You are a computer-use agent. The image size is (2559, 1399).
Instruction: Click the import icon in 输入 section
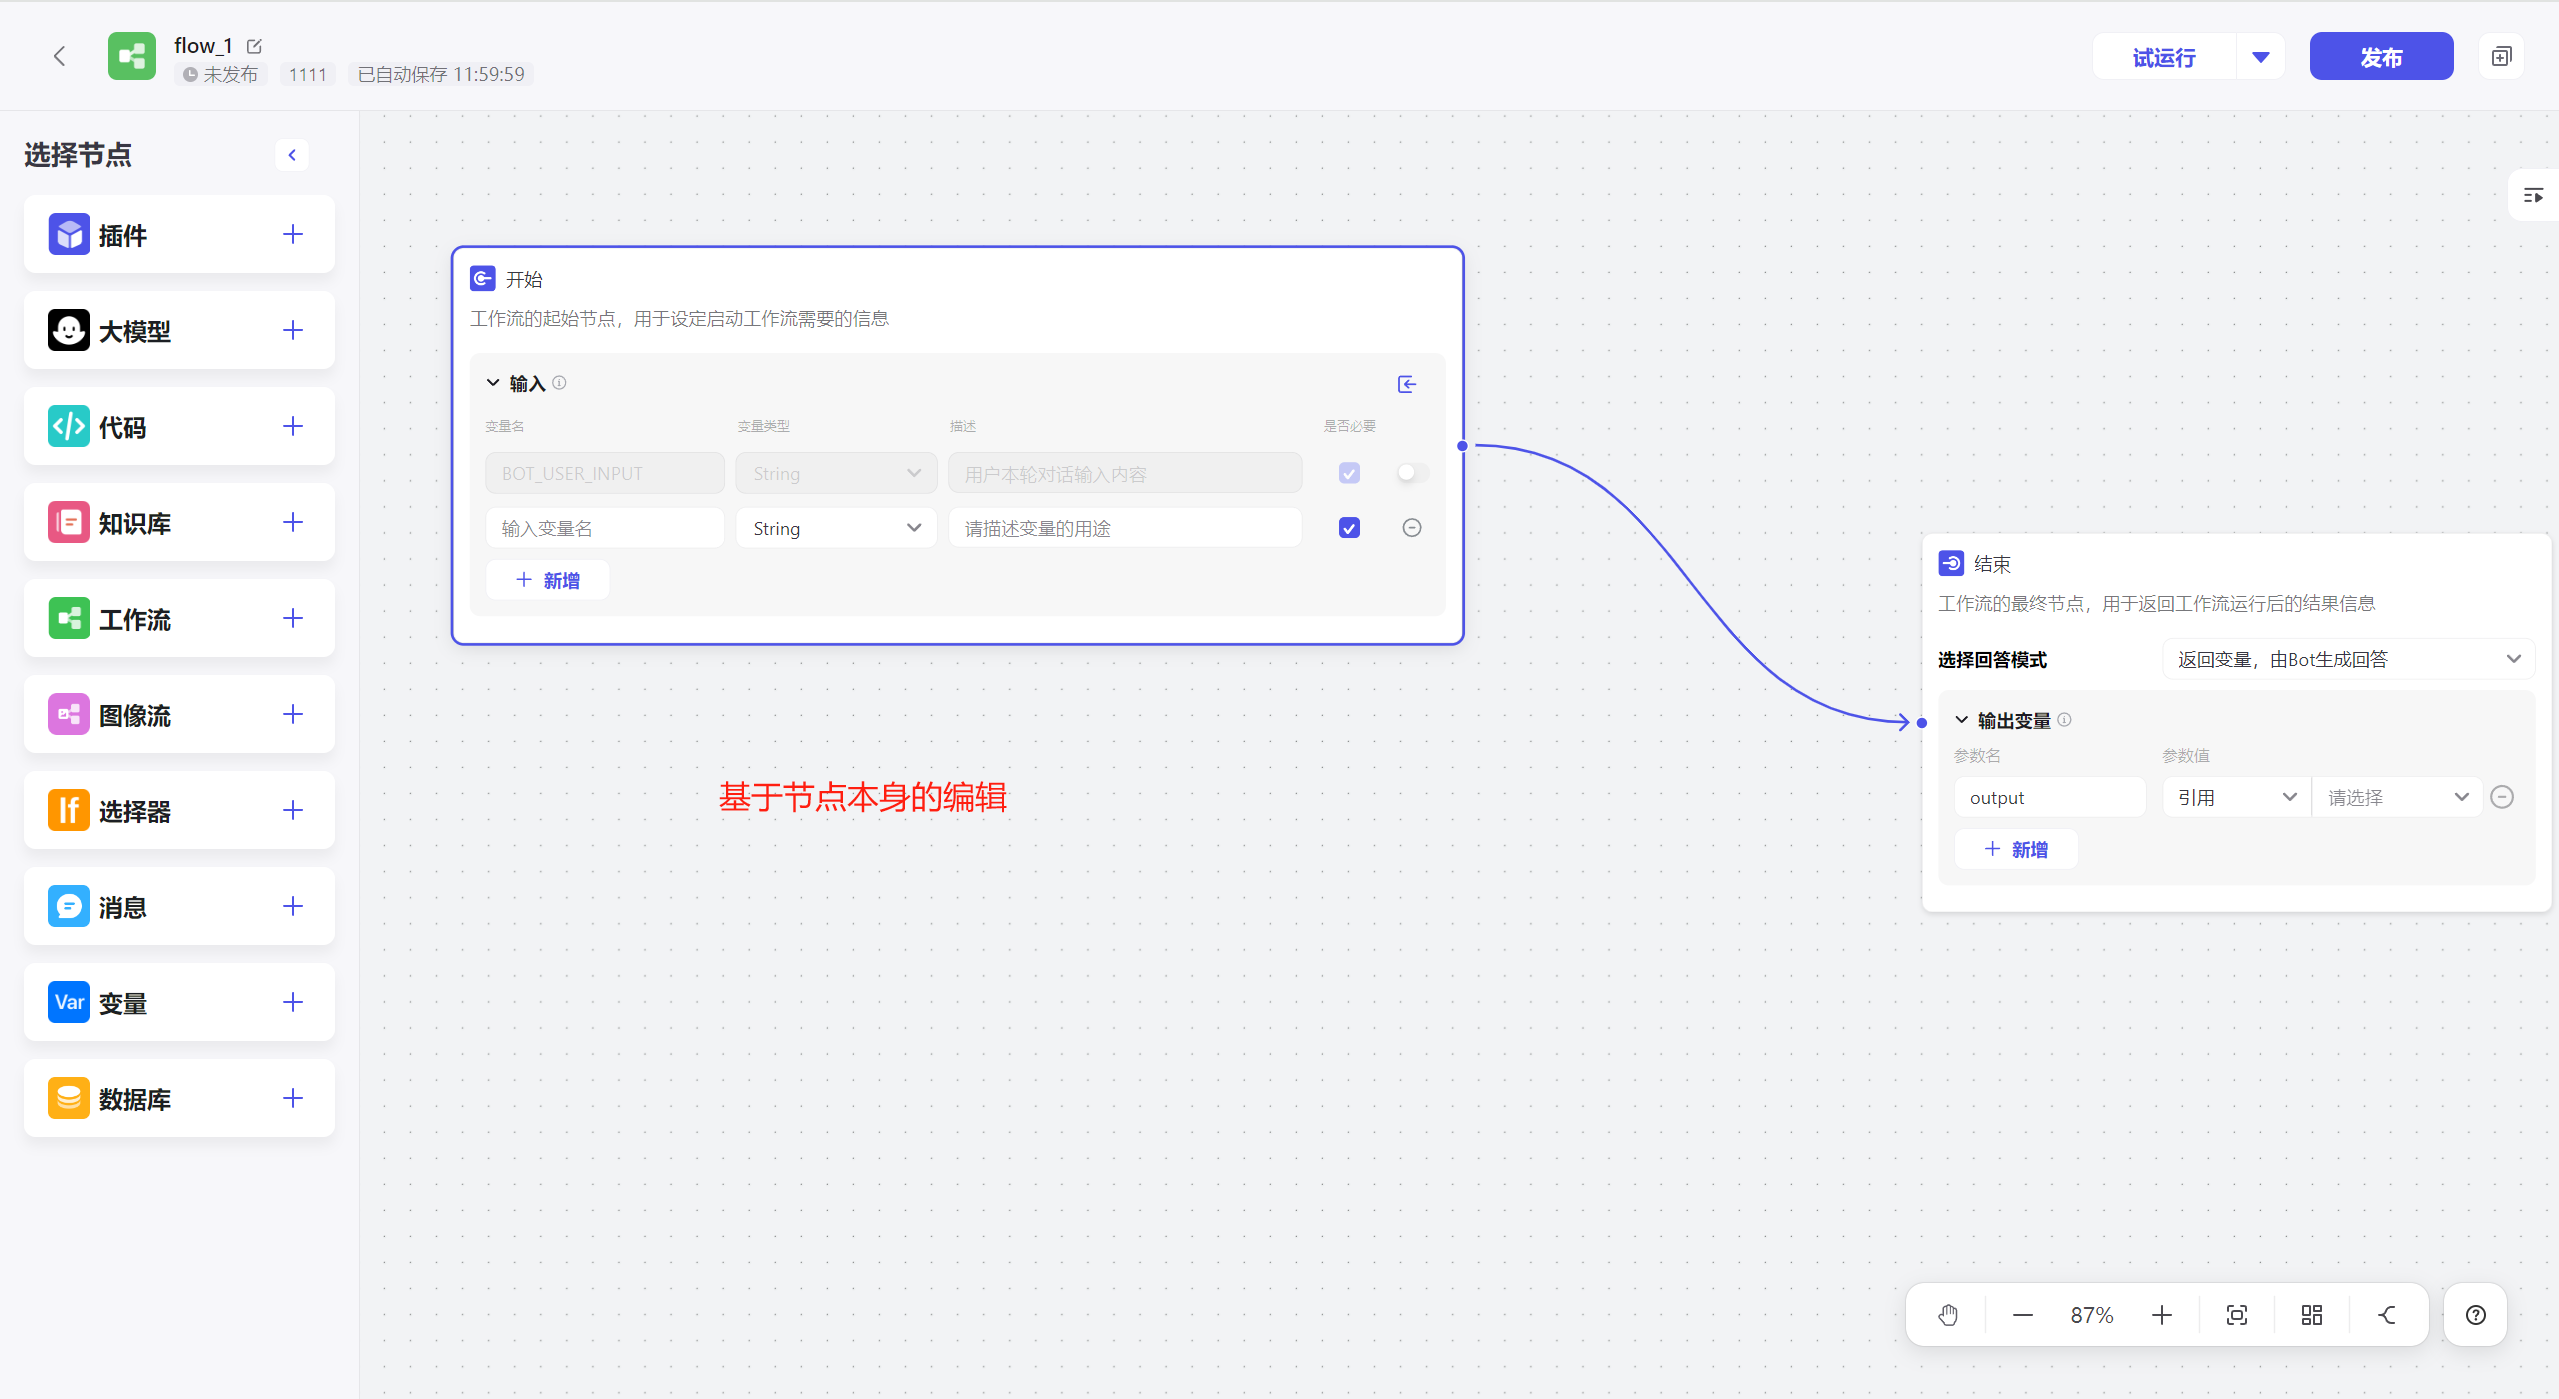coord(1407,384)
